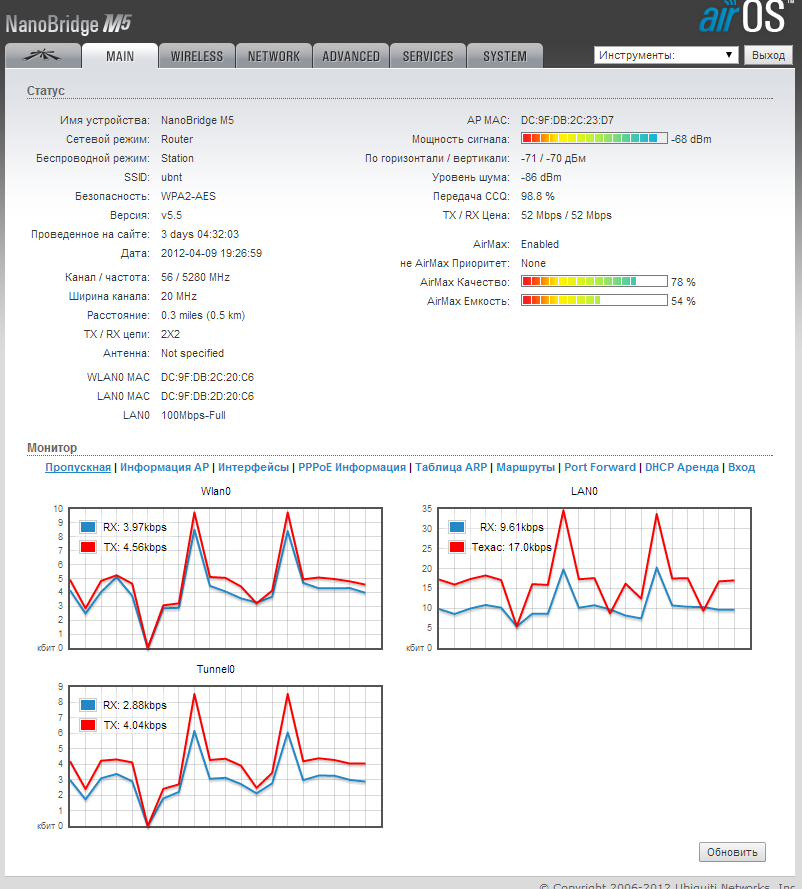Screen dimensions: 802x889
Task: Show the Таблица ARP monitor
Action: coord(450,467)
